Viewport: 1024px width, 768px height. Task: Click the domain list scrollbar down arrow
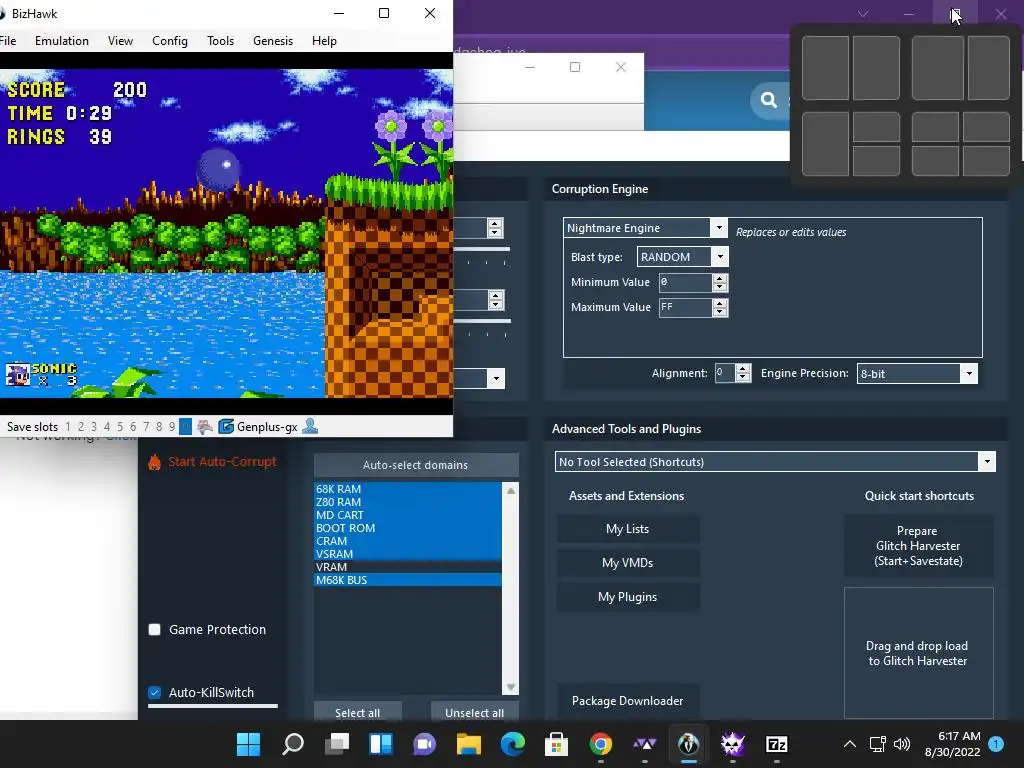tap(511, 687)
